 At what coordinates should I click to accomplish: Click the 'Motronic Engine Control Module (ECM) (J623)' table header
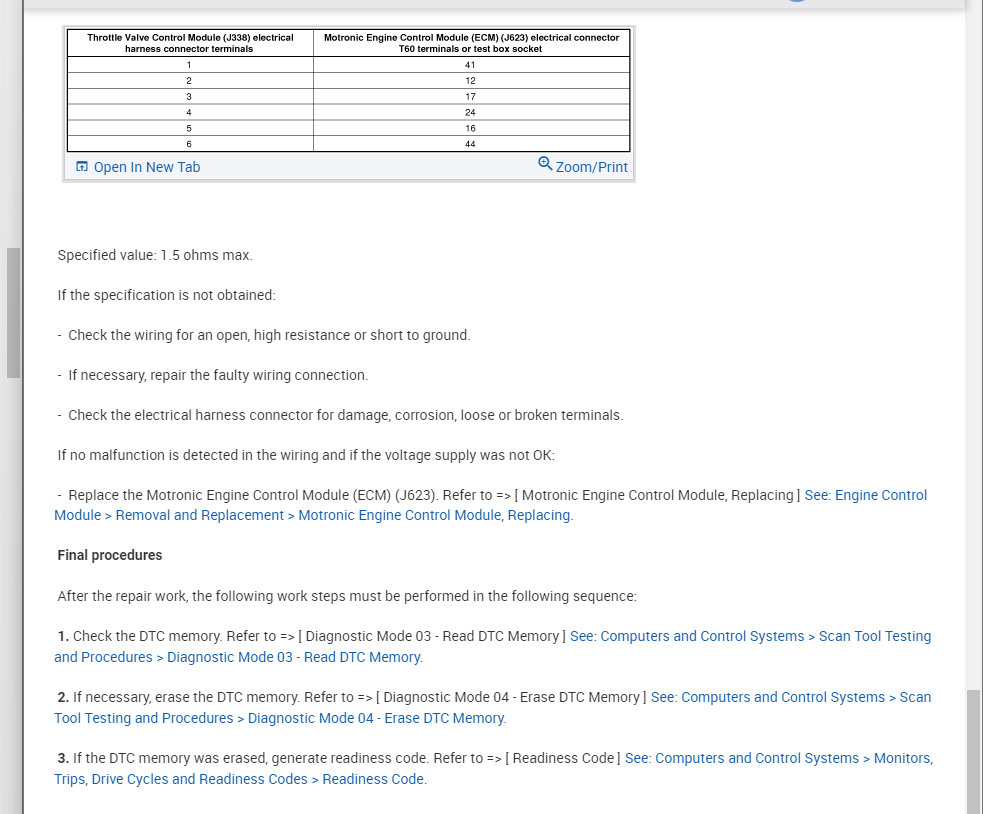point(471,43)
